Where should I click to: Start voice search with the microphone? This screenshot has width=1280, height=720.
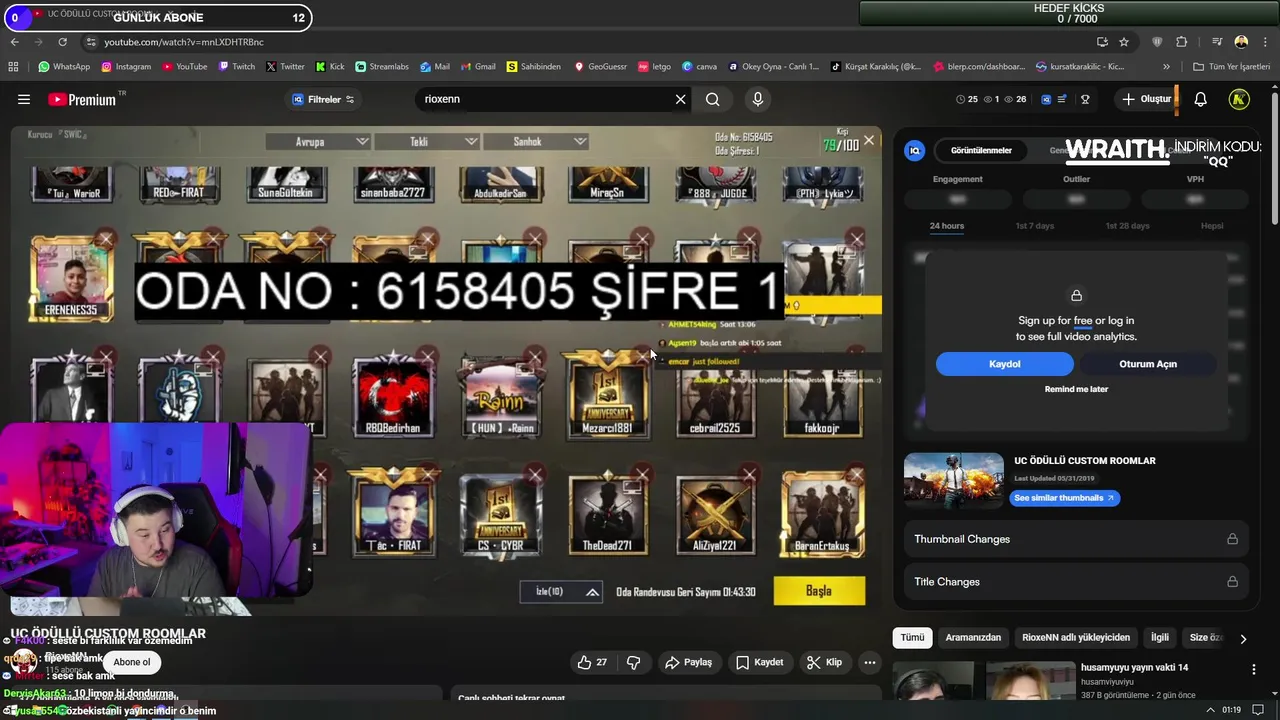(757, 99)
